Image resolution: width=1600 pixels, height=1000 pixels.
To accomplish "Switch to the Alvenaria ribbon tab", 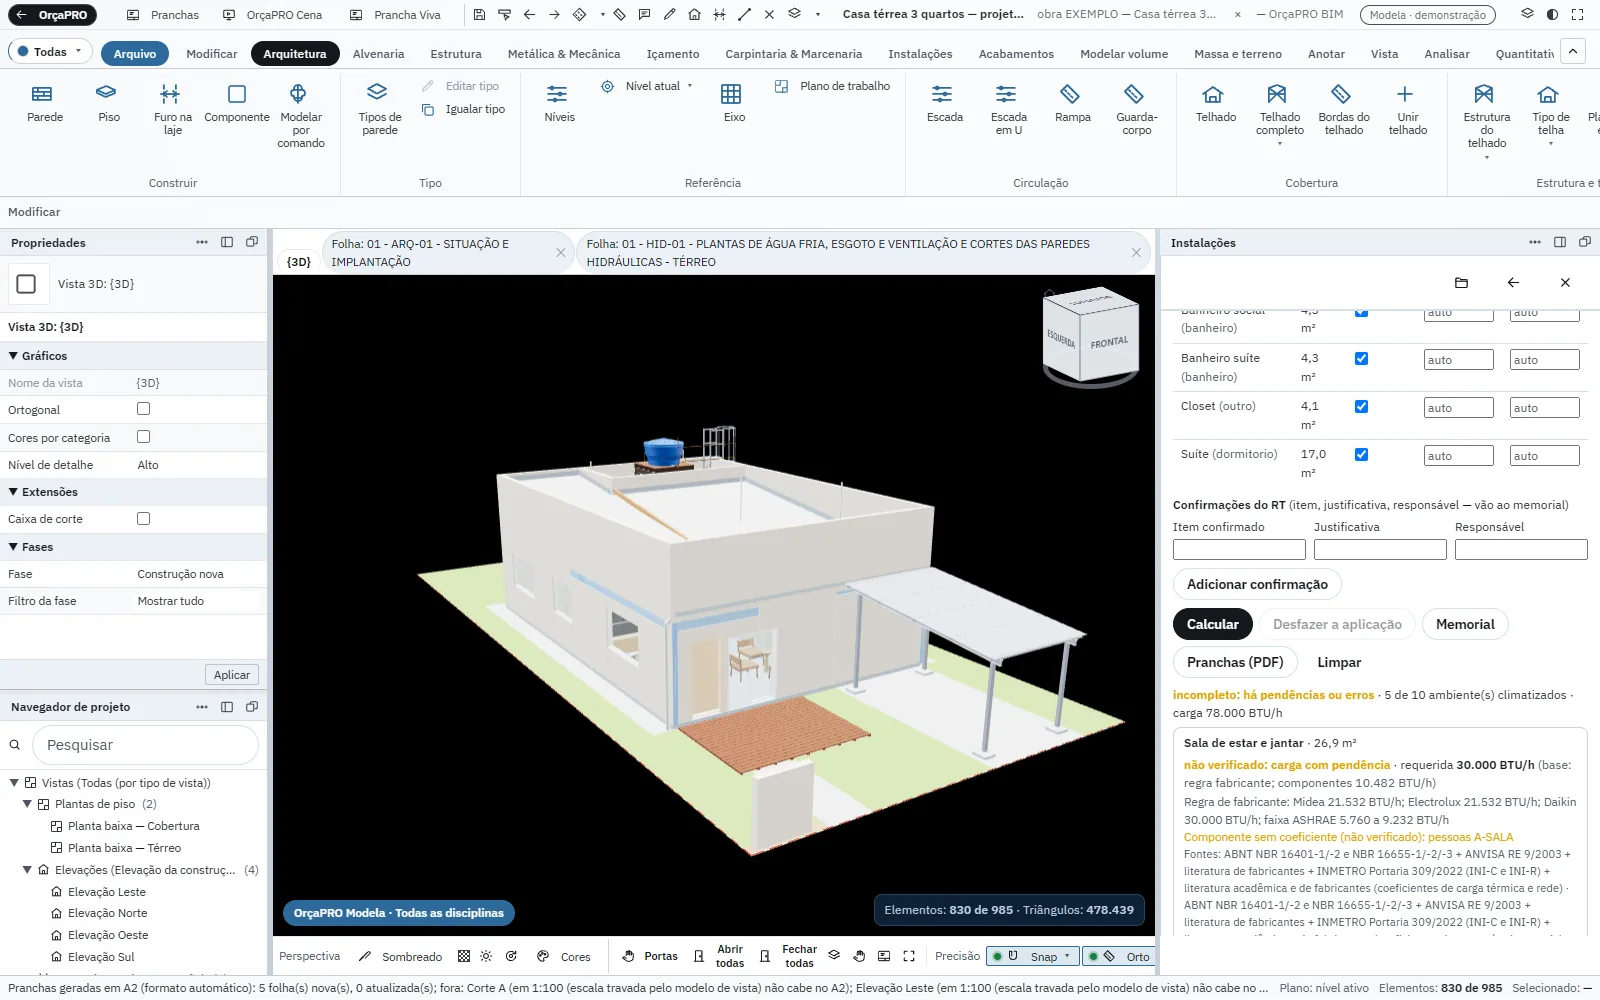I will click(x=378, y=54).
